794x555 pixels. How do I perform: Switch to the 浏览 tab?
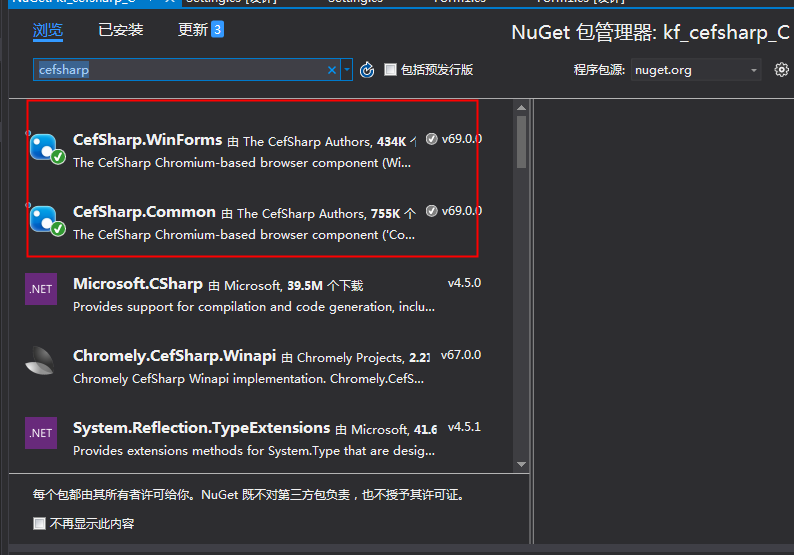pos(48,30)
